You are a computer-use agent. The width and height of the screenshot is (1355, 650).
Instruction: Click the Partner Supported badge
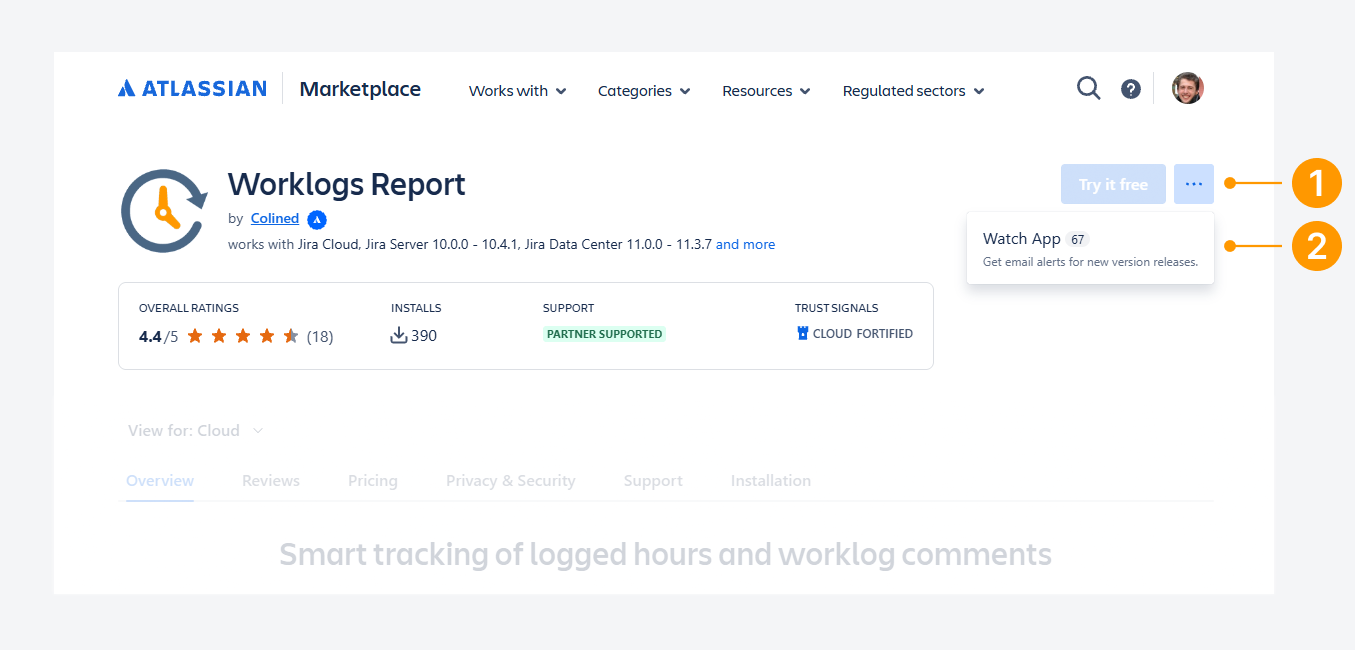pos(604,334)
